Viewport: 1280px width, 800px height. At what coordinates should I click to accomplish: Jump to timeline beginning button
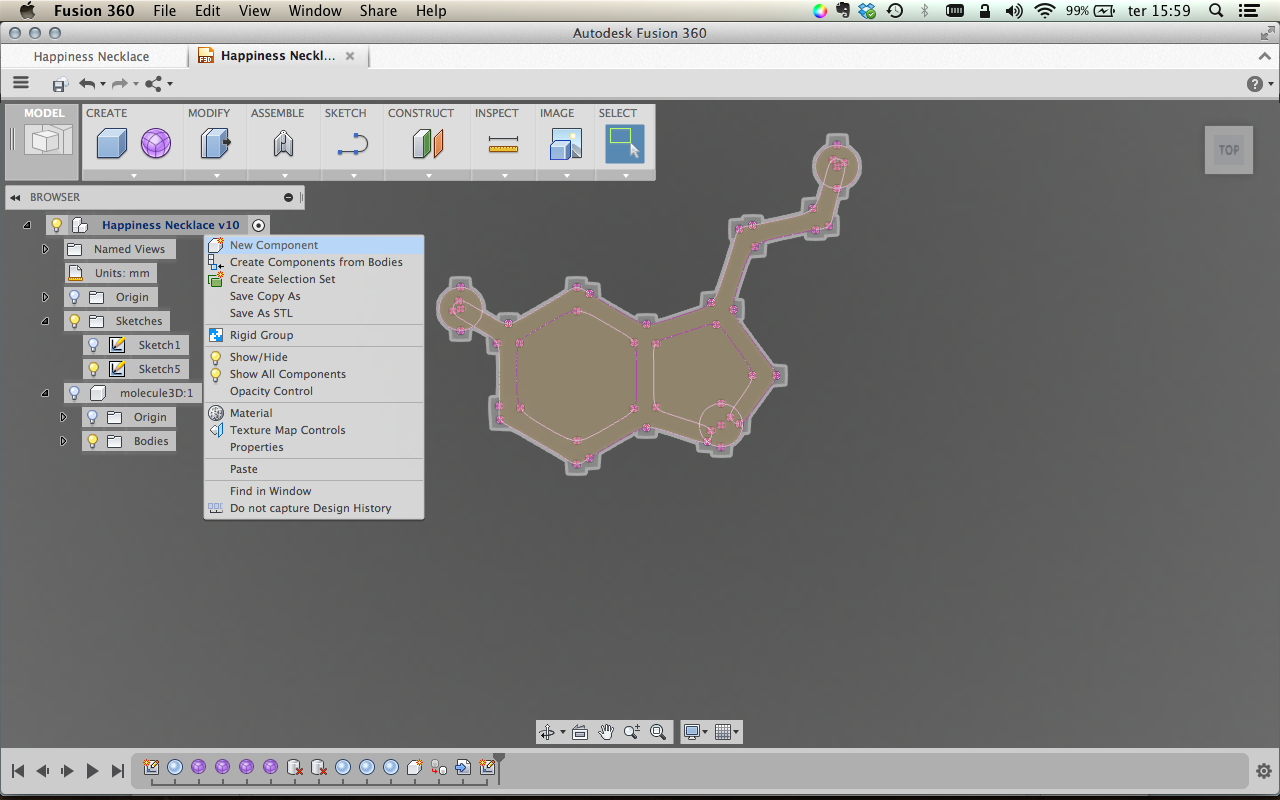[17, 771]
